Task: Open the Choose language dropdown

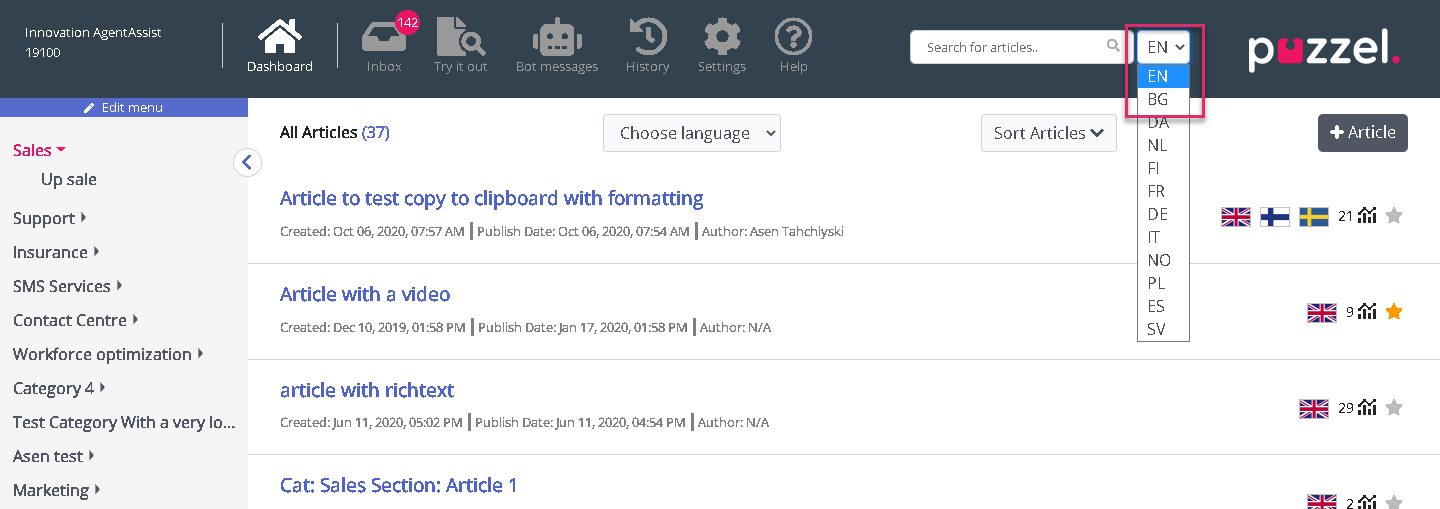Action: (691, 133)
